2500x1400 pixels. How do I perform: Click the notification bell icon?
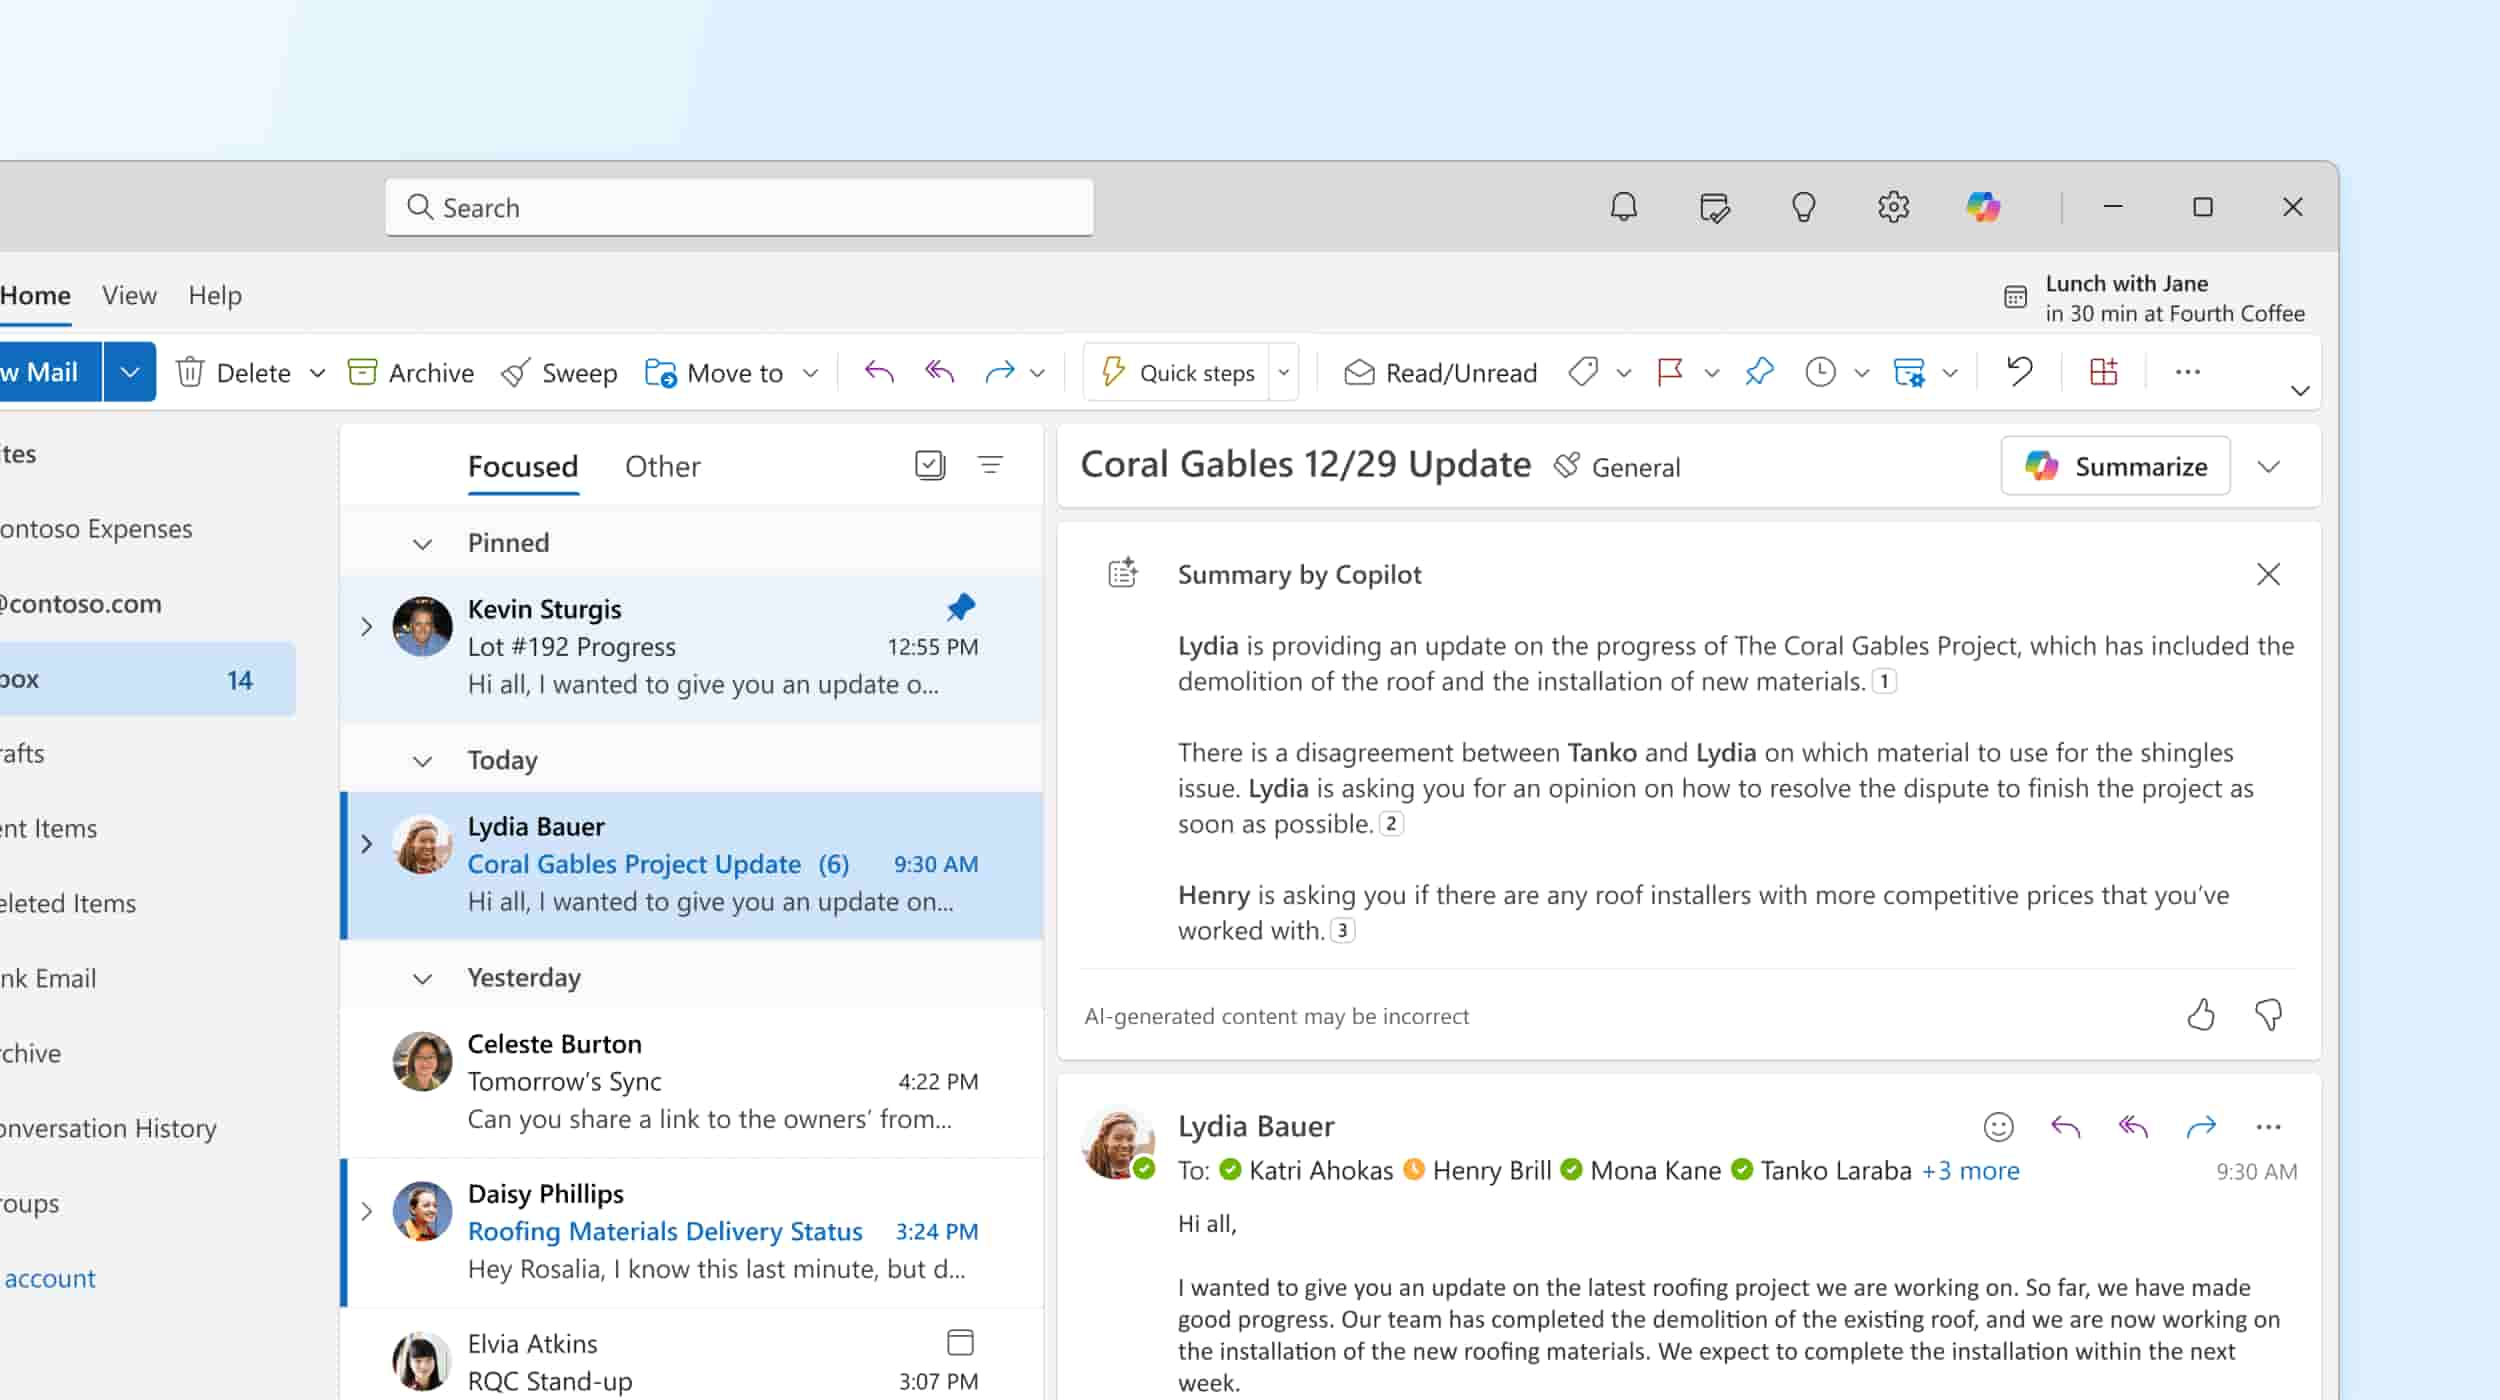click(1624, 206)
